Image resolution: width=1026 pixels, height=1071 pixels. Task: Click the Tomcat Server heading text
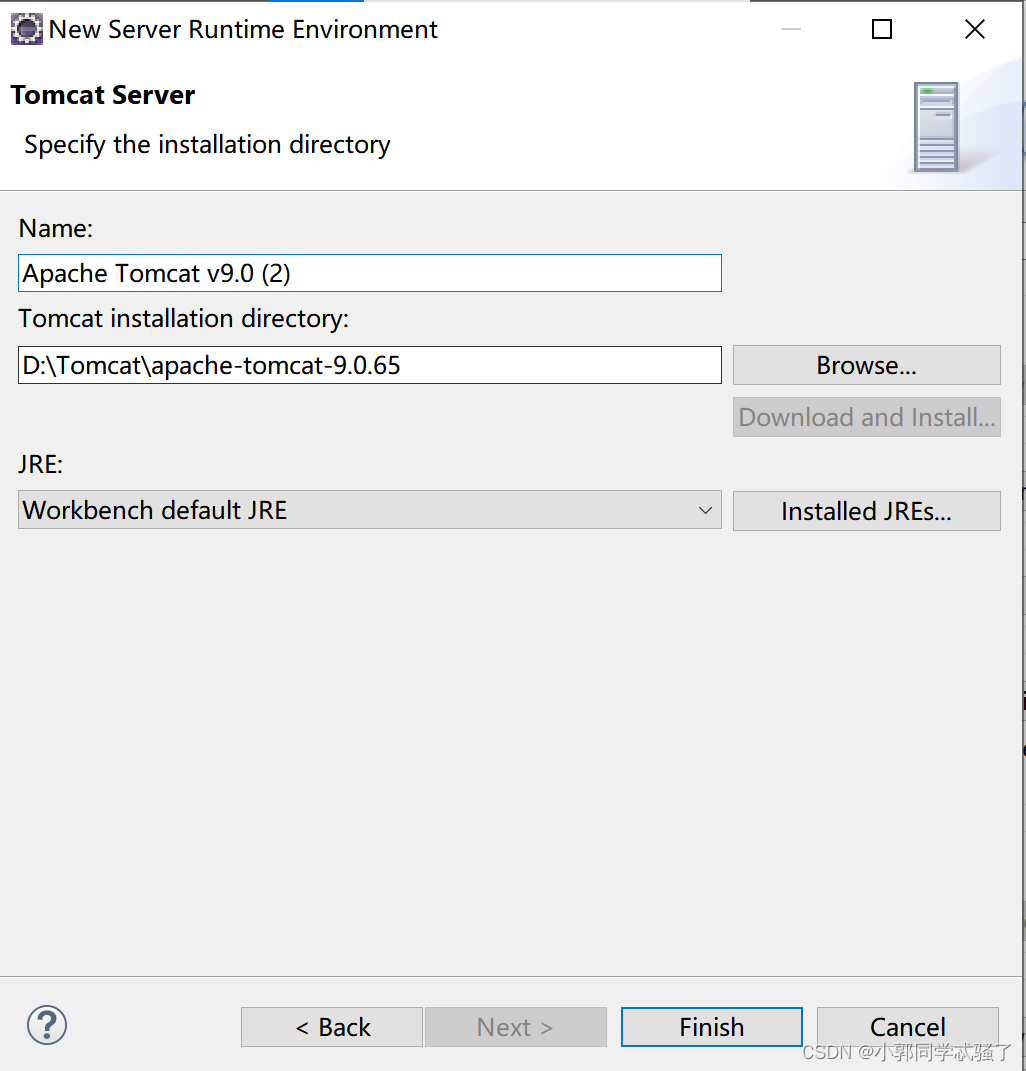pos(103,95)
